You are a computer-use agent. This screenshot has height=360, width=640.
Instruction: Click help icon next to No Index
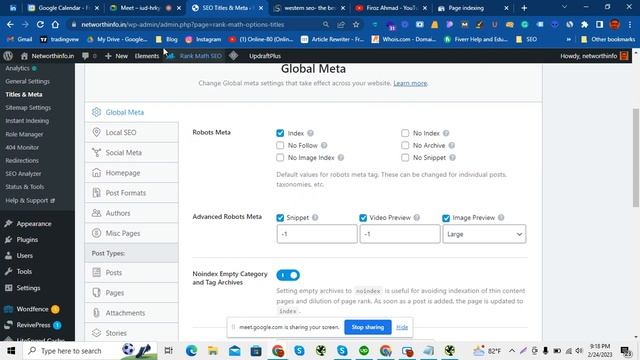[446, 133]
